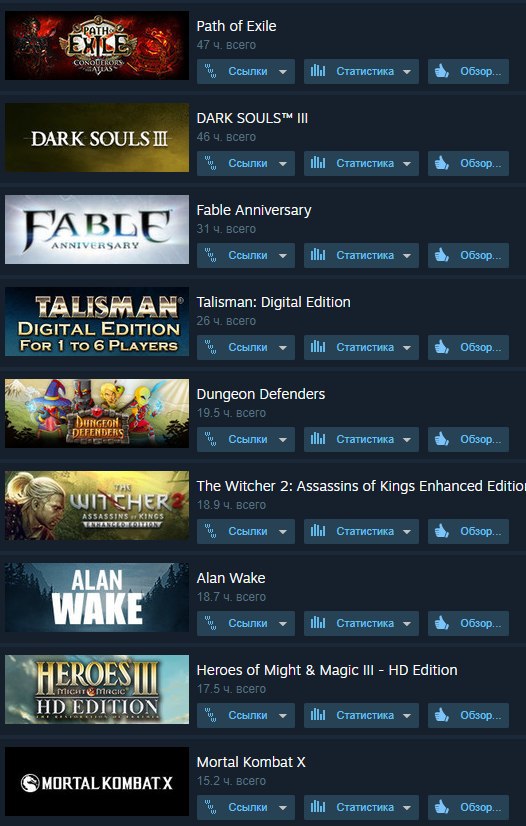Expand the Ссылки dropdown arrow for Path of Exile
Screen dimensions: 526x826
[x=283, y=72]
